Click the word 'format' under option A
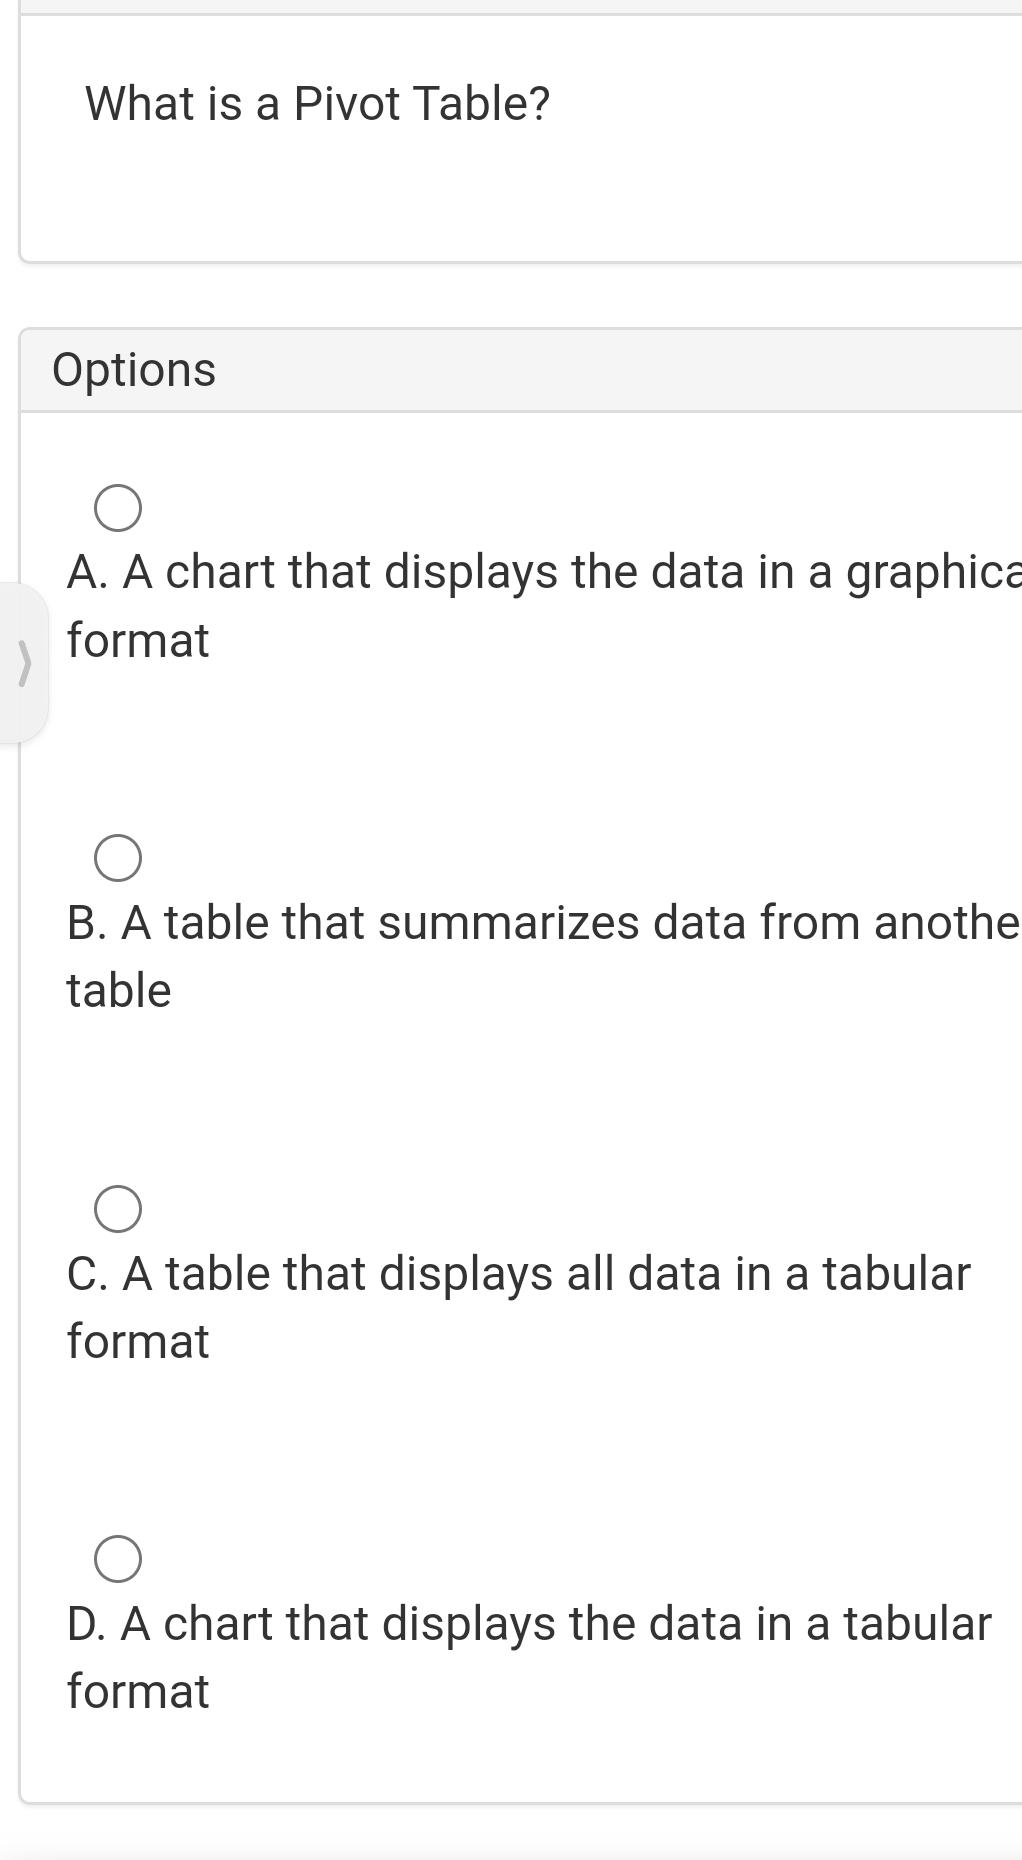 tap(137, 641)
